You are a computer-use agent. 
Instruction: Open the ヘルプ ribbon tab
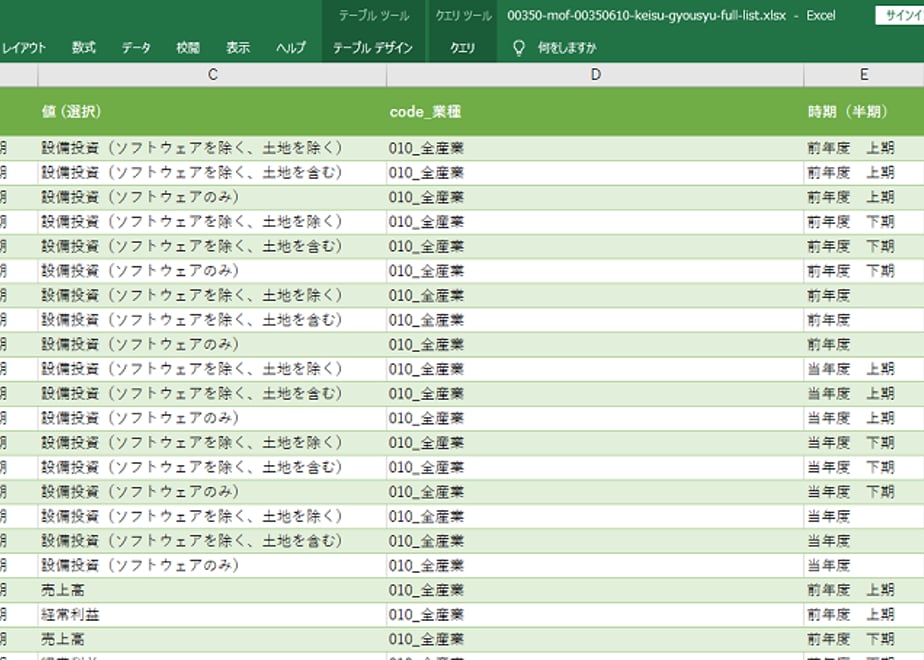(291, 48)
